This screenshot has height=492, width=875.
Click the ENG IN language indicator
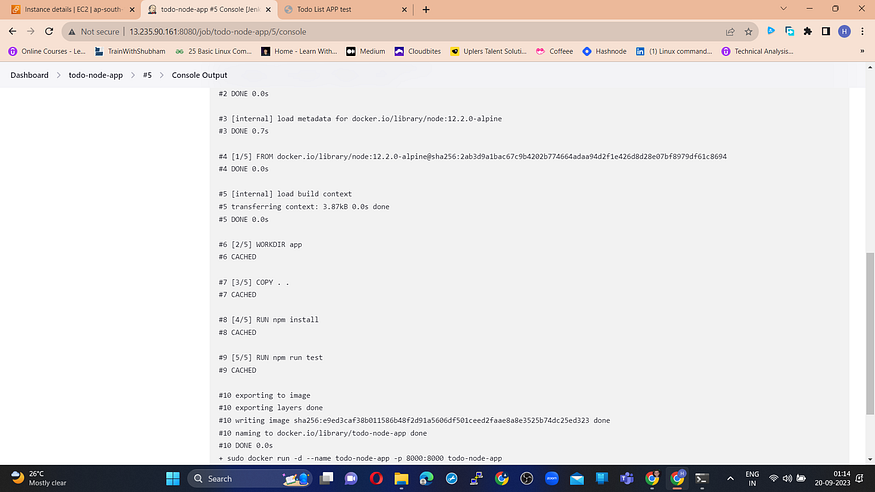click(752, 479)
